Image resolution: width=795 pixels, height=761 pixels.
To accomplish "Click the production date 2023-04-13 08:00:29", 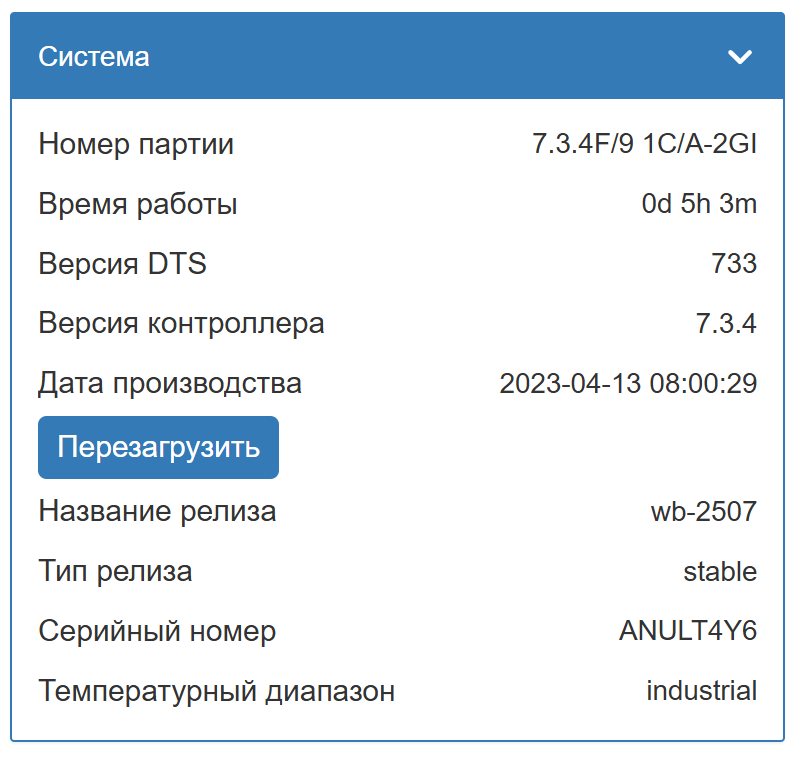I will 628,383.
